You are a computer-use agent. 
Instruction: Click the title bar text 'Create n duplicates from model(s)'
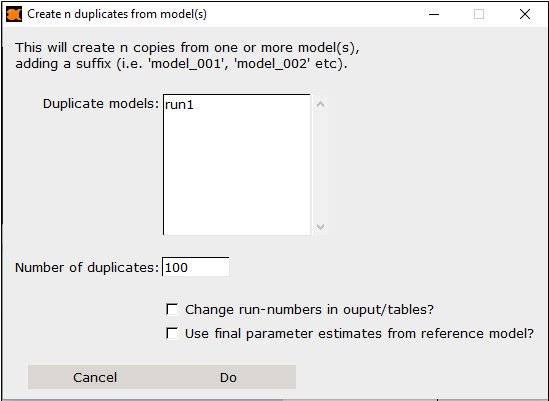117,14
